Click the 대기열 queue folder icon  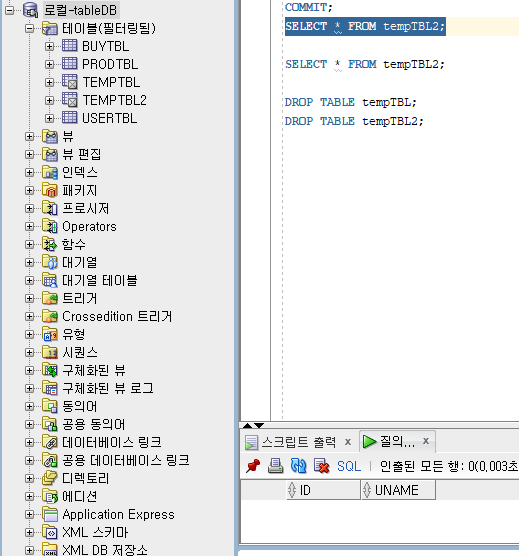50,262
